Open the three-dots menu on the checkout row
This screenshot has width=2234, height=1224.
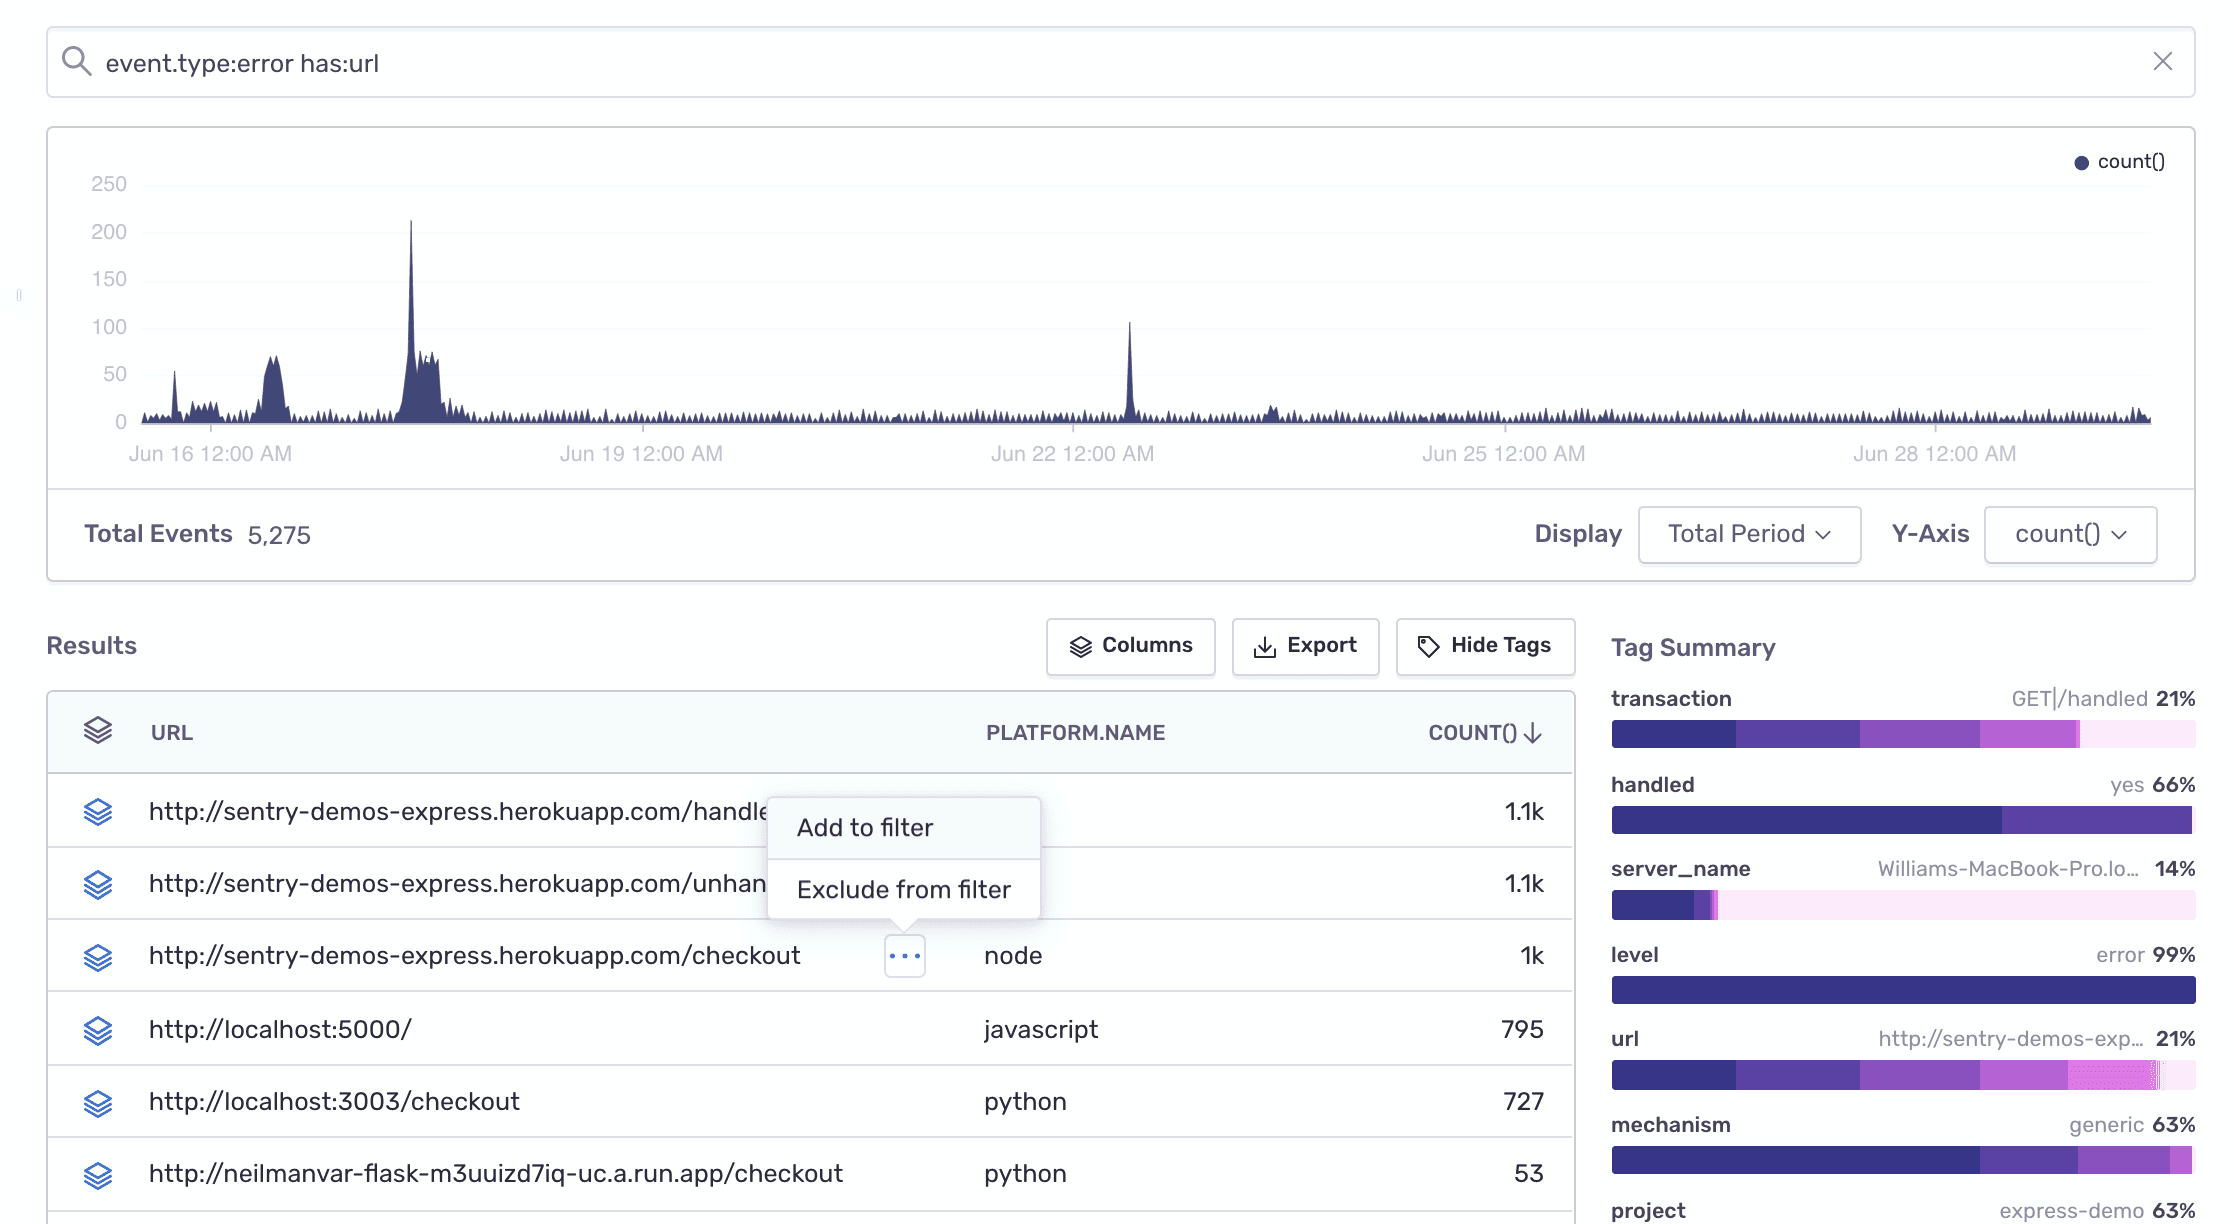(x=904, y=956)
